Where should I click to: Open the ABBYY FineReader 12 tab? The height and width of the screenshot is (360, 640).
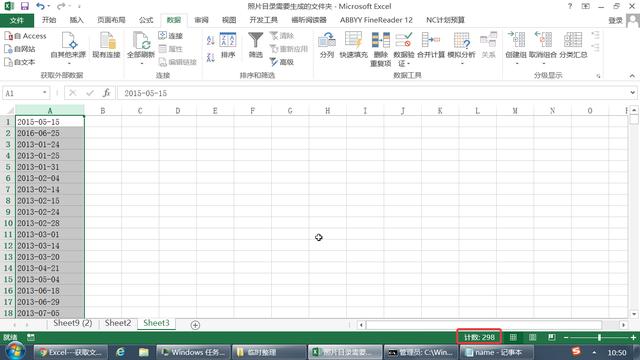(x=376, y=20)
